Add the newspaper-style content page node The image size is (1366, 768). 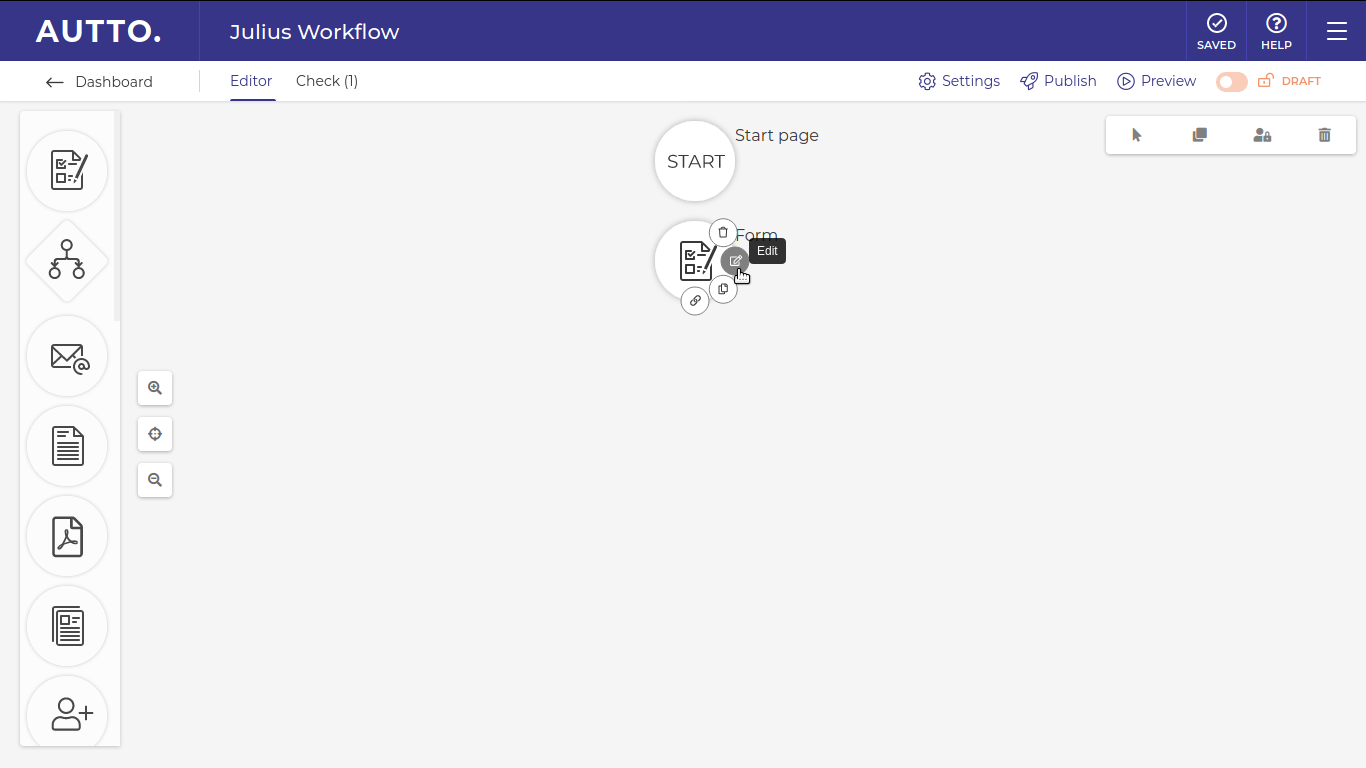coord(67,626)
